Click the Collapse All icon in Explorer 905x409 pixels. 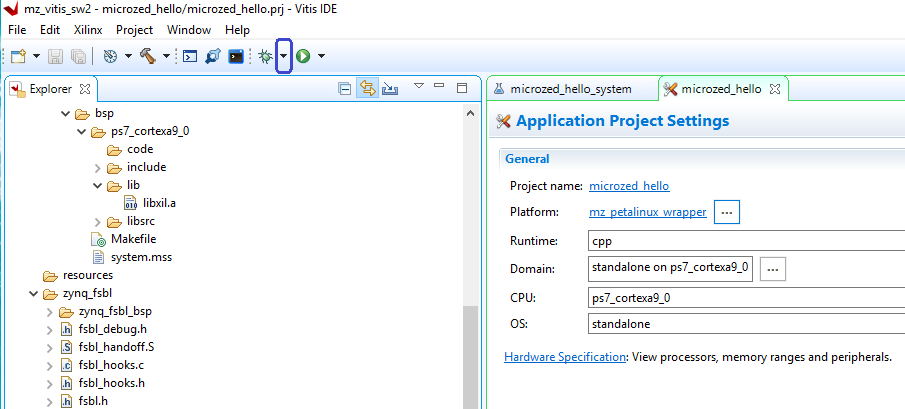(x=345, y=89)
